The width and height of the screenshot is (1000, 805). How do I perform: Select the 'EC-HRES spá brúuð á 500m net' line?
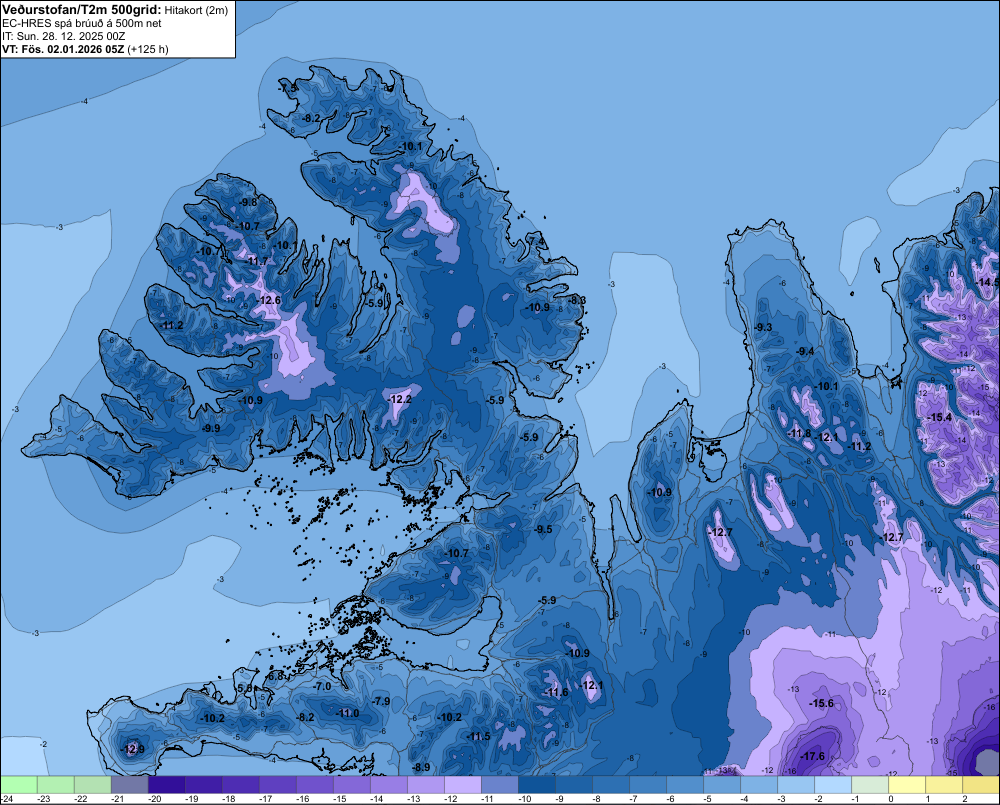(82, 23)
